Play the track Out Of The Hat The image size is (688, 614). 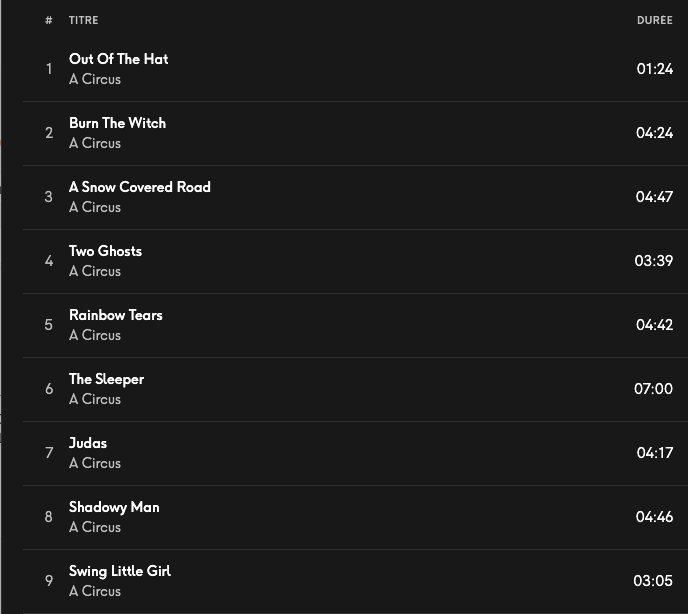point(118,59)
